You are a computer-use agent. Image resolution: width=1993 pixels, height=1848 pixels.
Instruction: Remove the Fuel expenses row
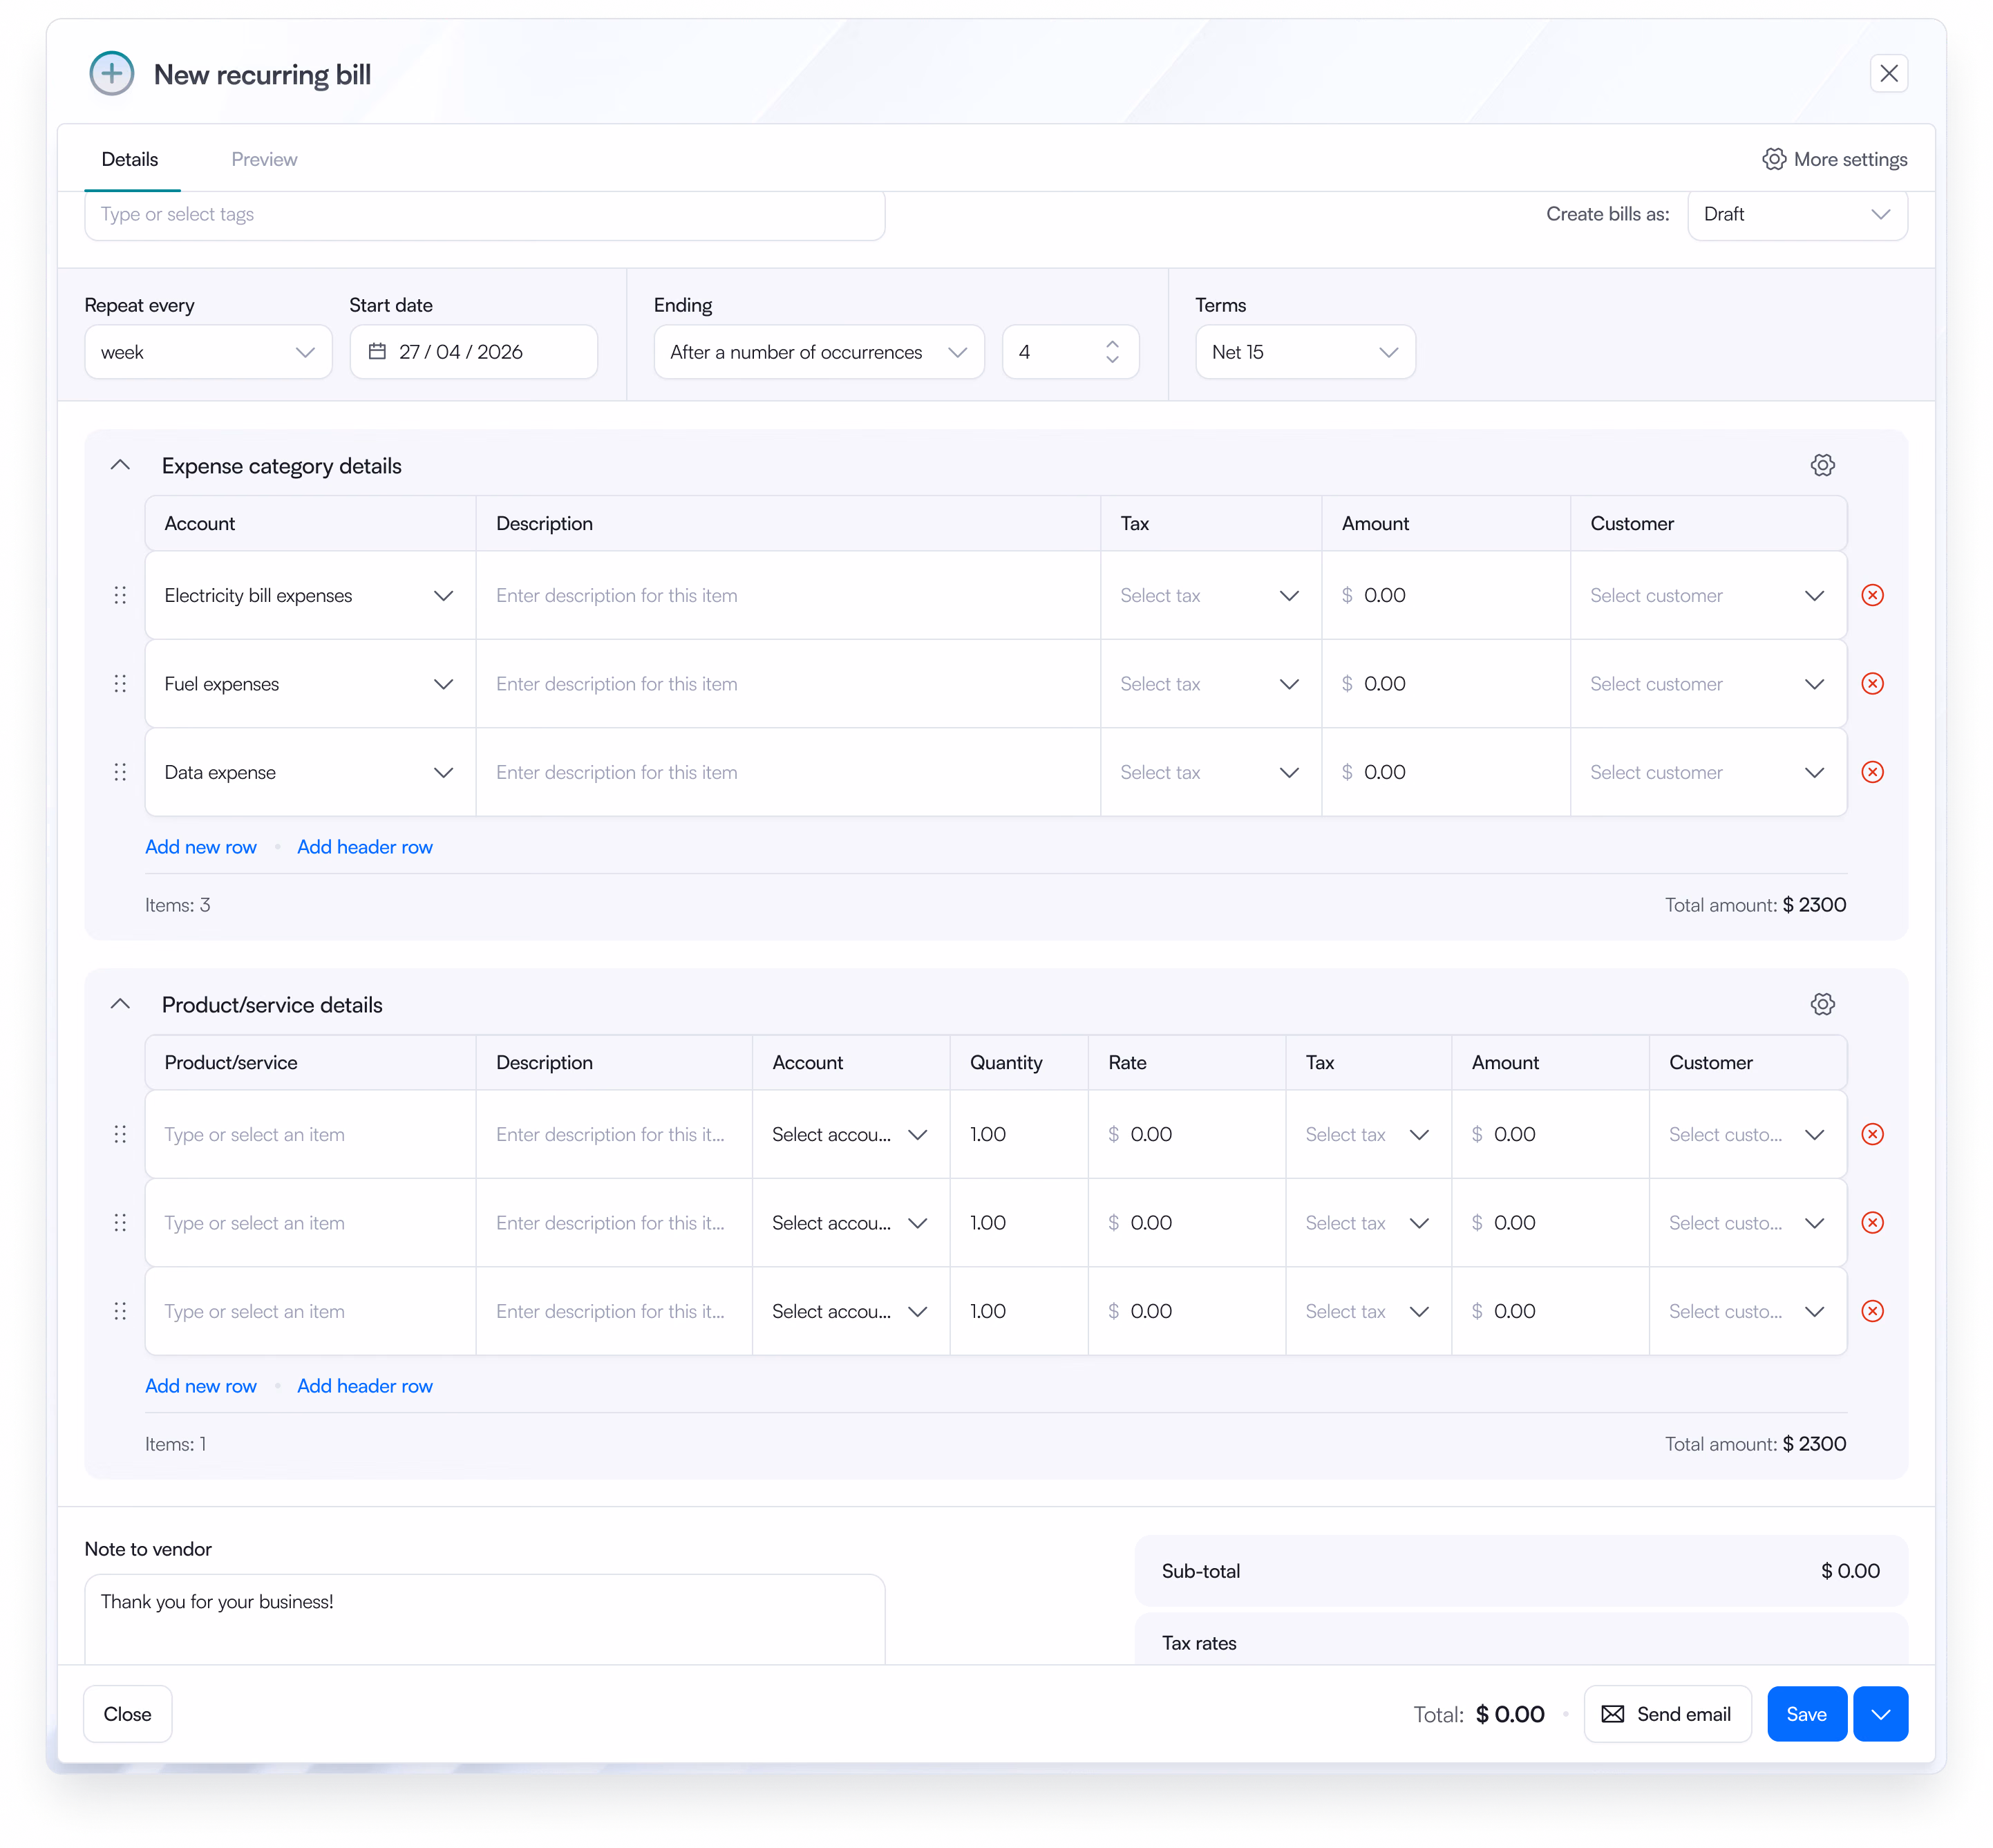click(x=1872, y=684)
